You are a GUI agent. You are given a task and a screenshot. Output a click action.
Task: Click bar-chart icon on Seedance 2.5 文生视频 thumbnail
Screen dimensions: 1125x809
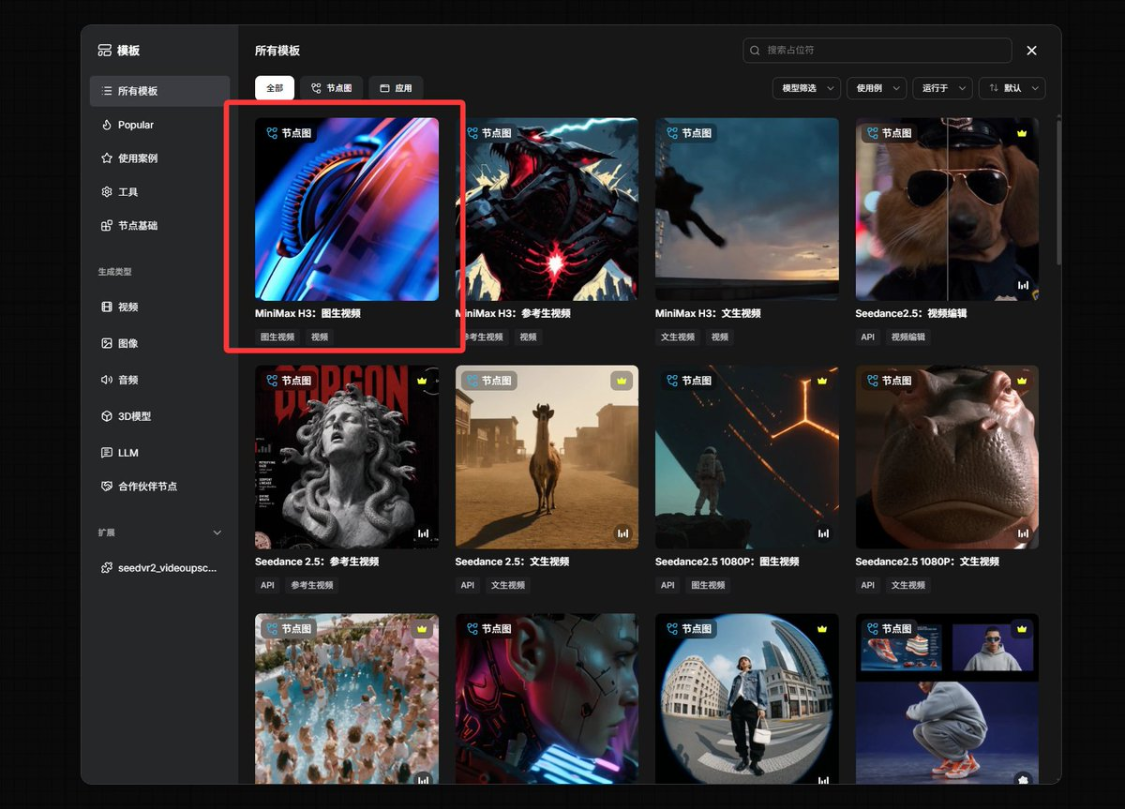point(623,533)
